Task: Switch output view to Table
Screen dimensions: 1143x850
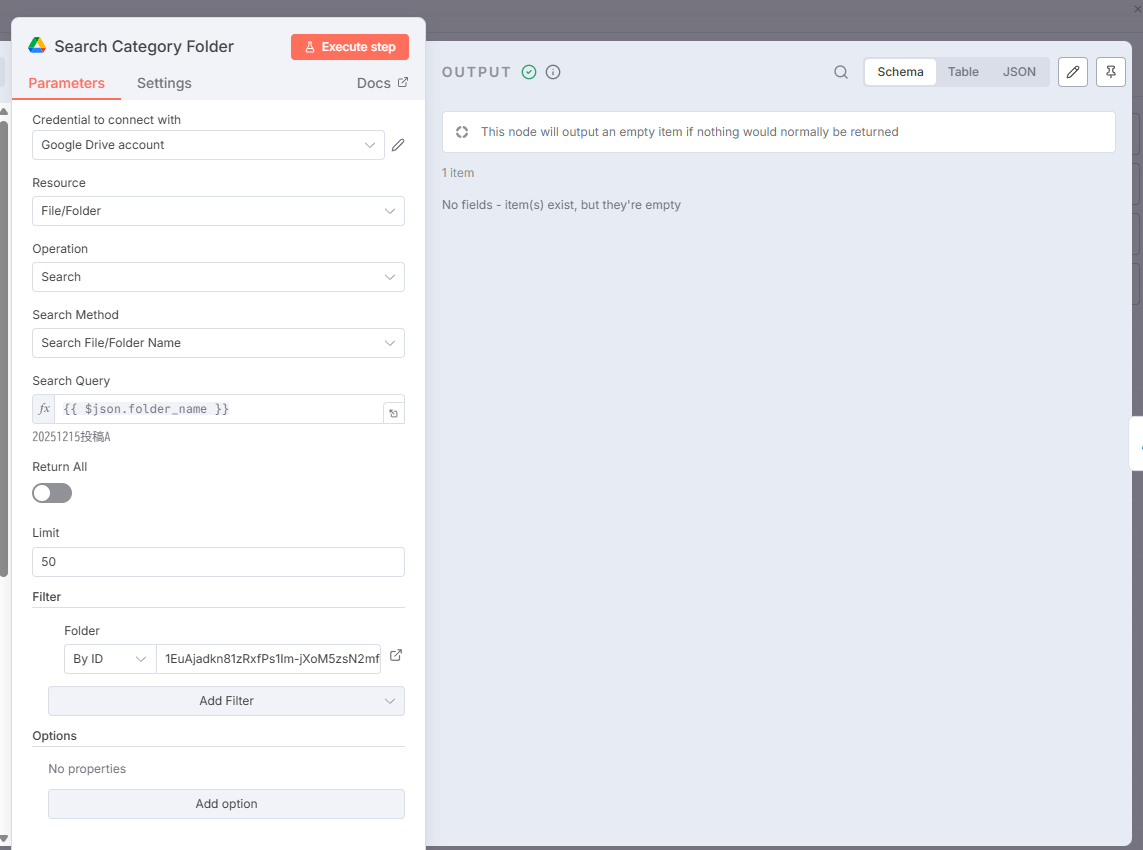Action: (x=963, y=72)
